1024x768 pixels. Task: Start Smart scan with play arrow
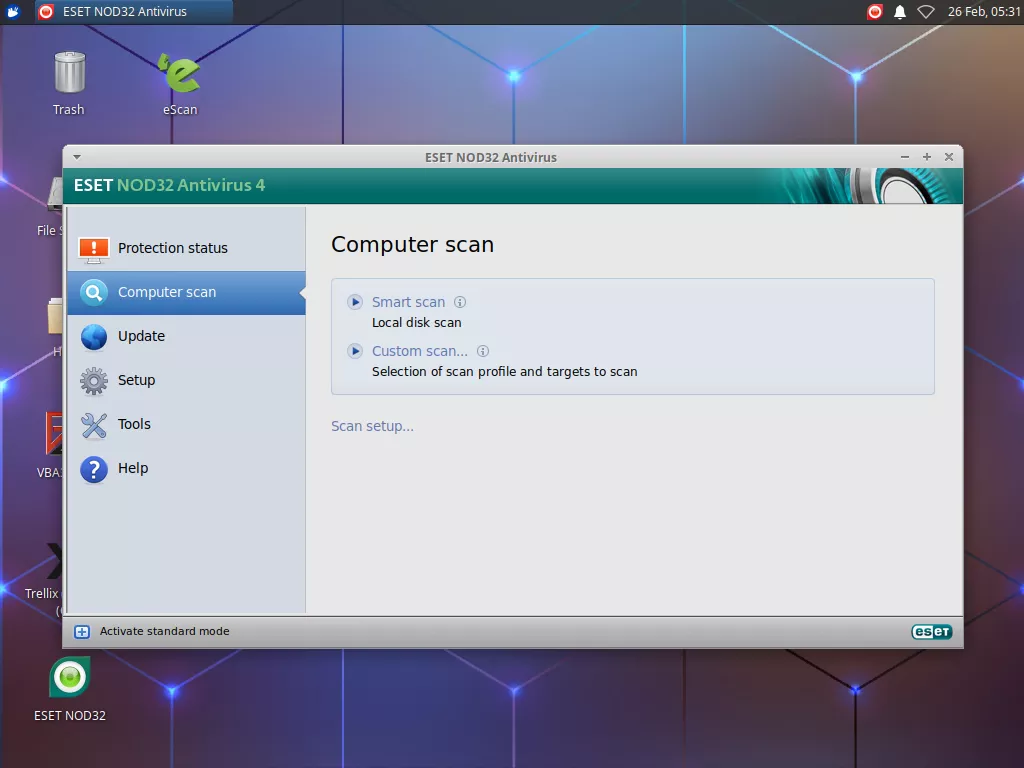(355, 302)
